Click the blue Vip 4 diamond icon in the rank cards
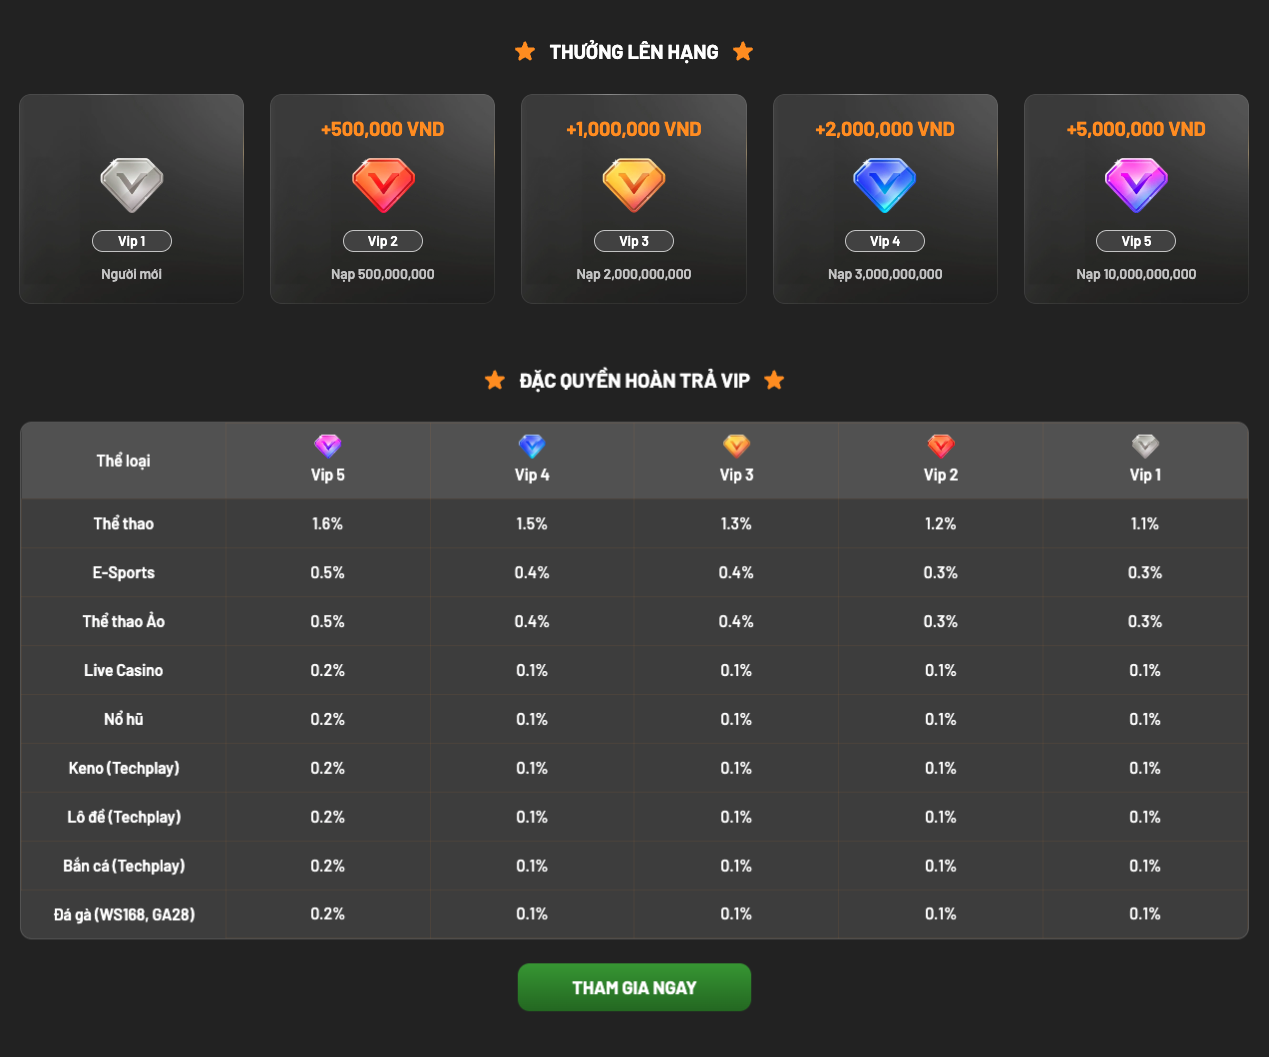Image resolution: width=1269 pixels, height=1057 pixels. (x=885, y=185)
